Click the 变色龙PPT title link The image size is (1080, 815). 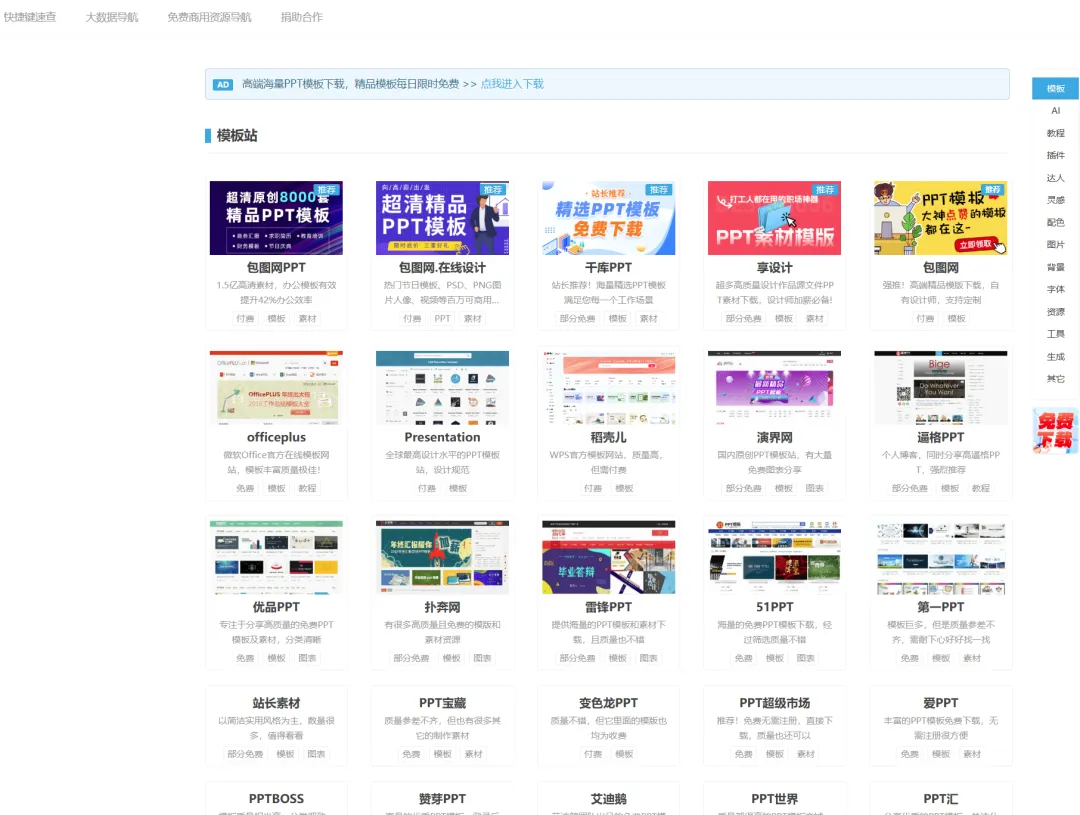click(x=608, y=703)
